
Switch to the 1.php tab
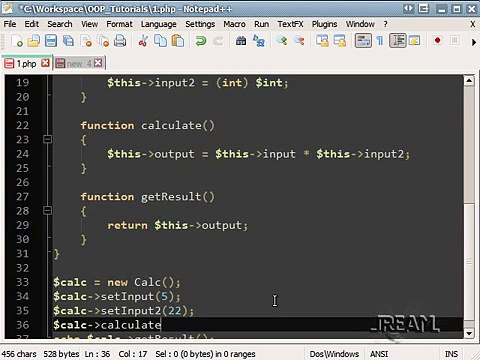pos(26,63)
